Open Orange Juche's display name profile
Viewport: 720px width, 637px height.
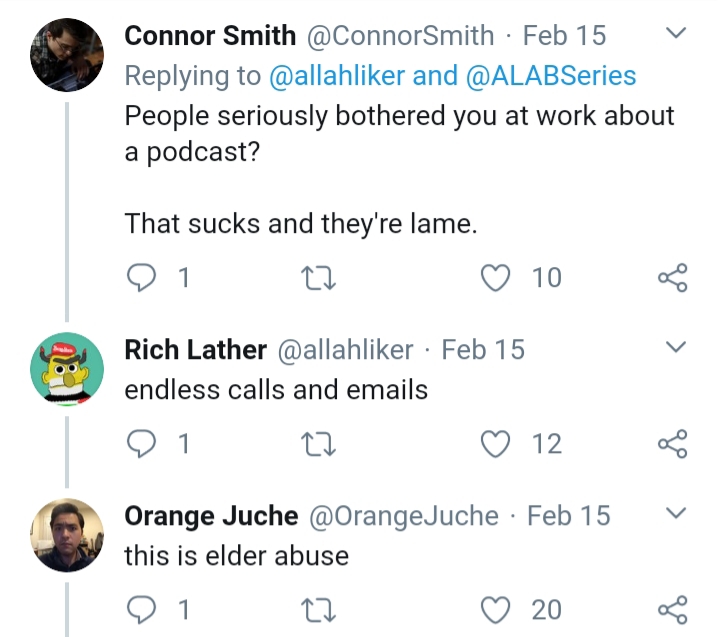(211, 516)
